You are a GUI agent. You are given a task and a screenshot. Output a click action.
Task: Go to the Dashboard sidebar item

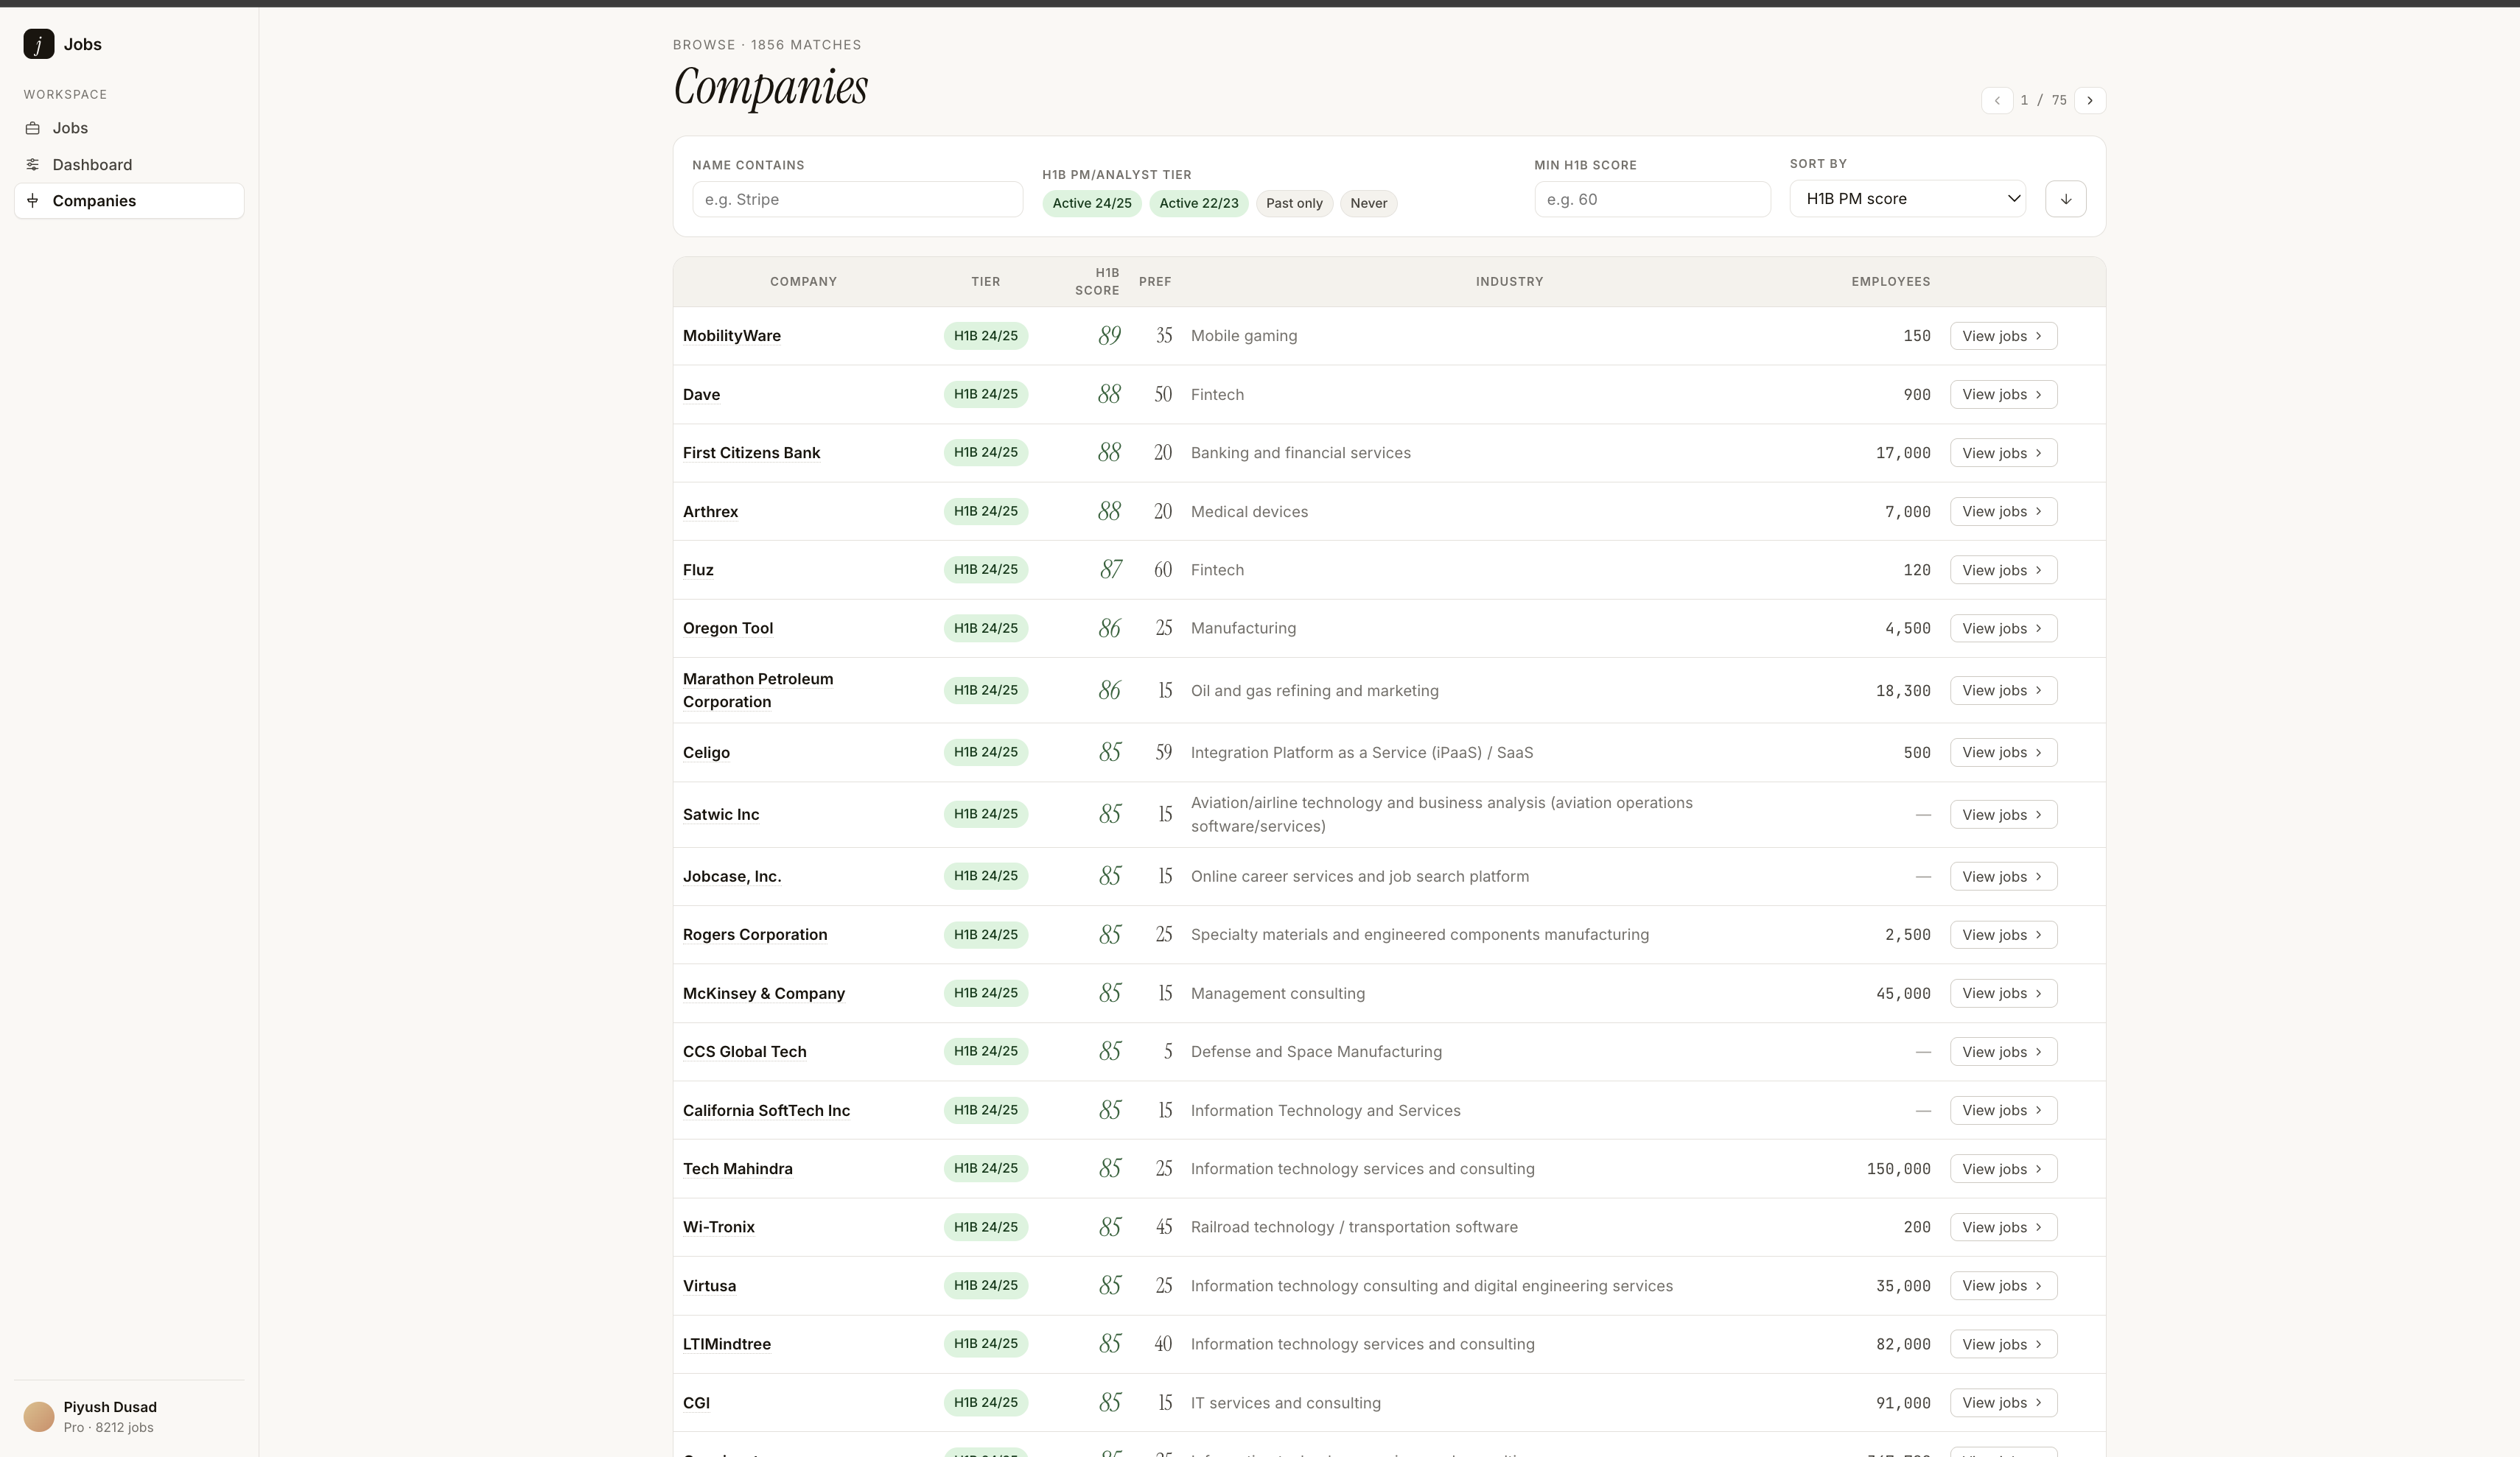(129, 164)
